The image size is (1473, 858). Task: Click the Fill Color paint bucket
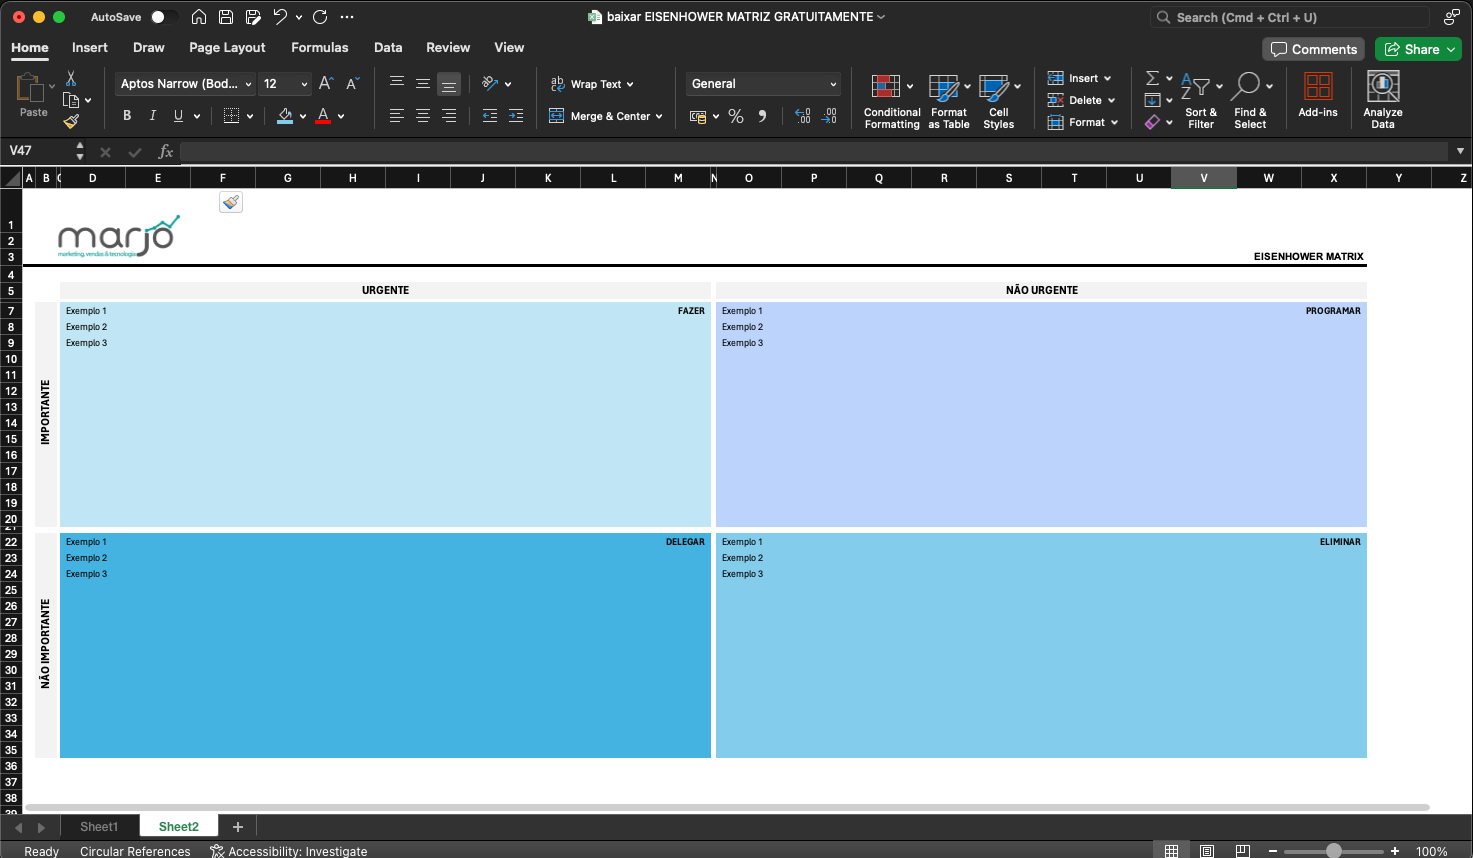[285, 116]
